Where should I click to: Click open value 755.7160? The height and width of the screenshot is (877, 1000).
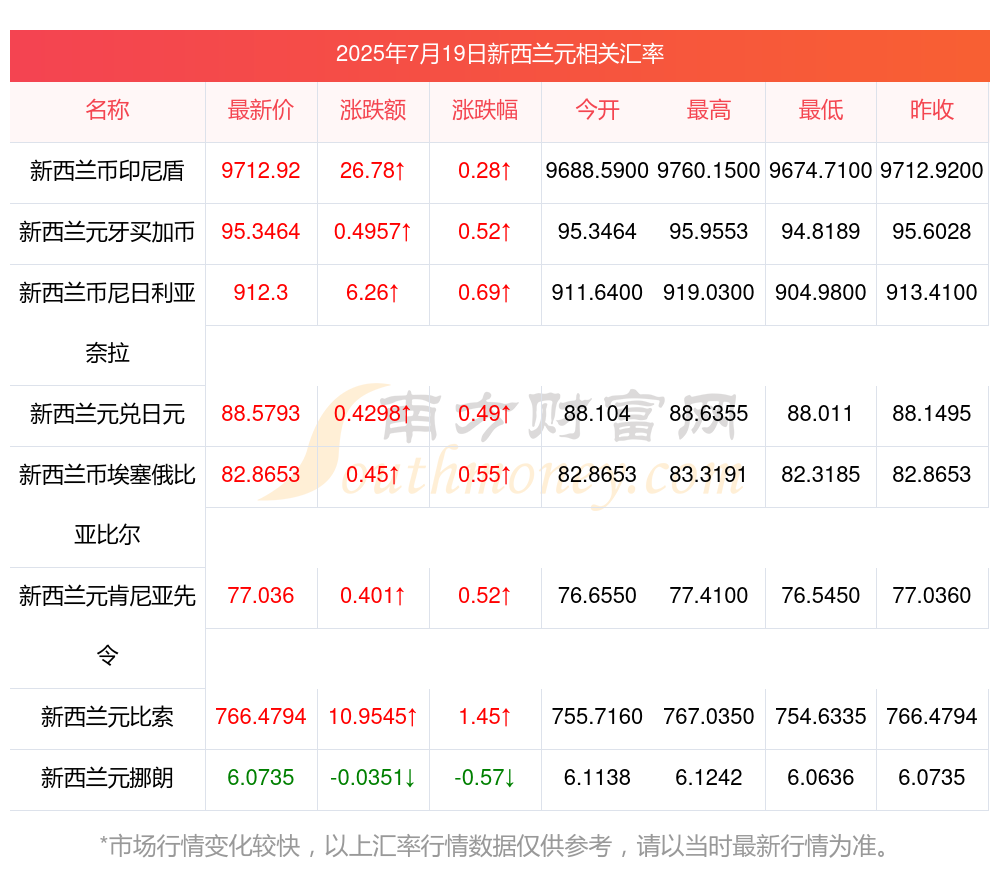[x=597, y=717]
